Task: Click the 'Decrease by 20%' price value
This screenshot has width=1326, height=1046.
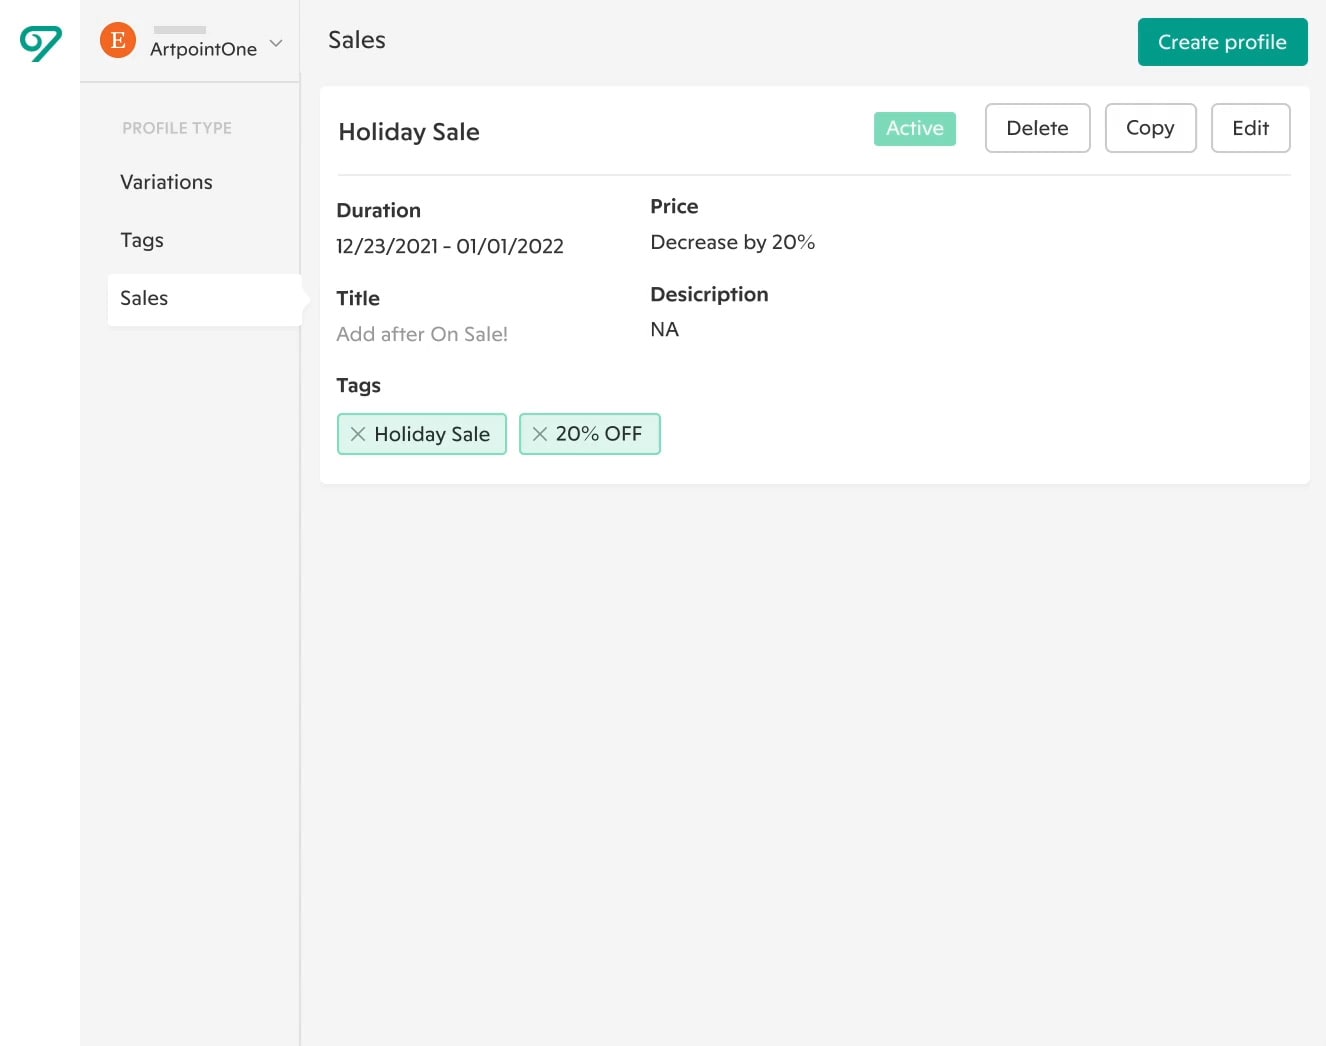Action: [732, 242]
